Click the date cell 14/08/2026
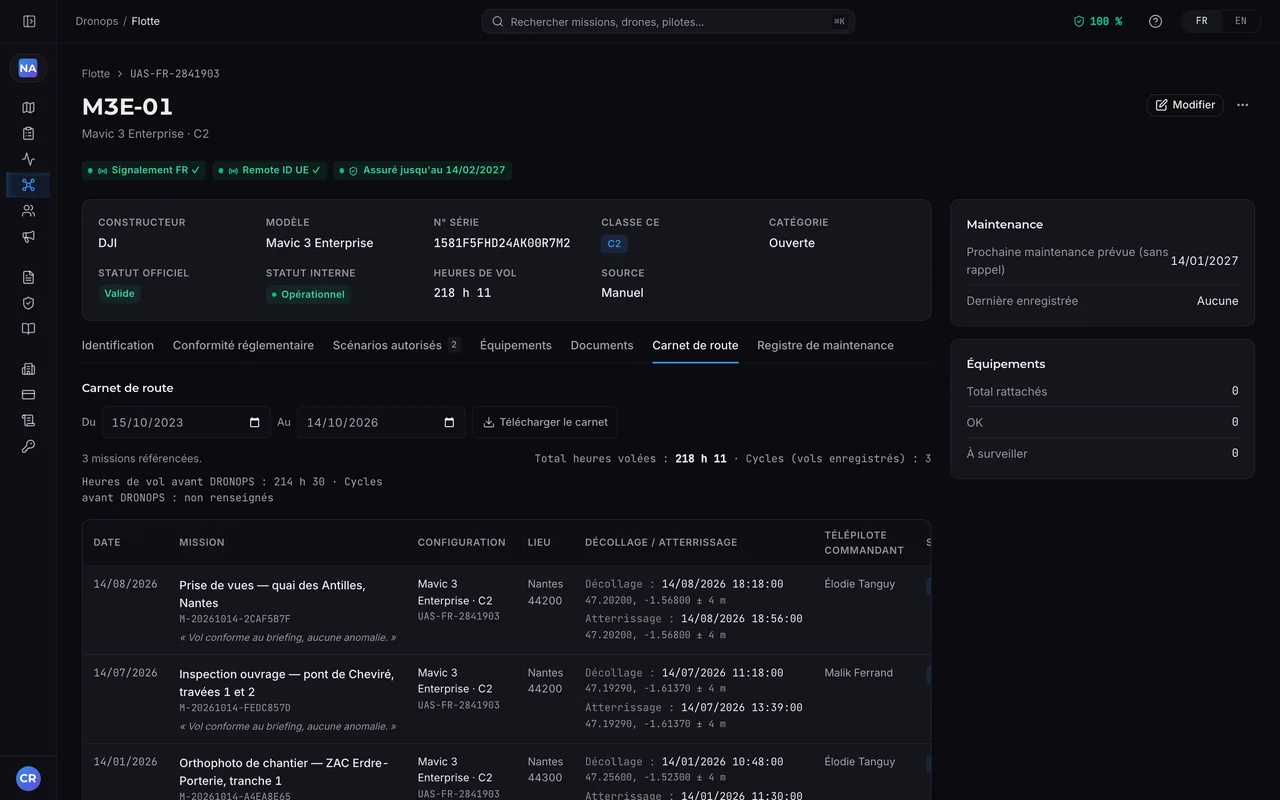The height and width of the screenshot is (800, 1280). (125, 584)
